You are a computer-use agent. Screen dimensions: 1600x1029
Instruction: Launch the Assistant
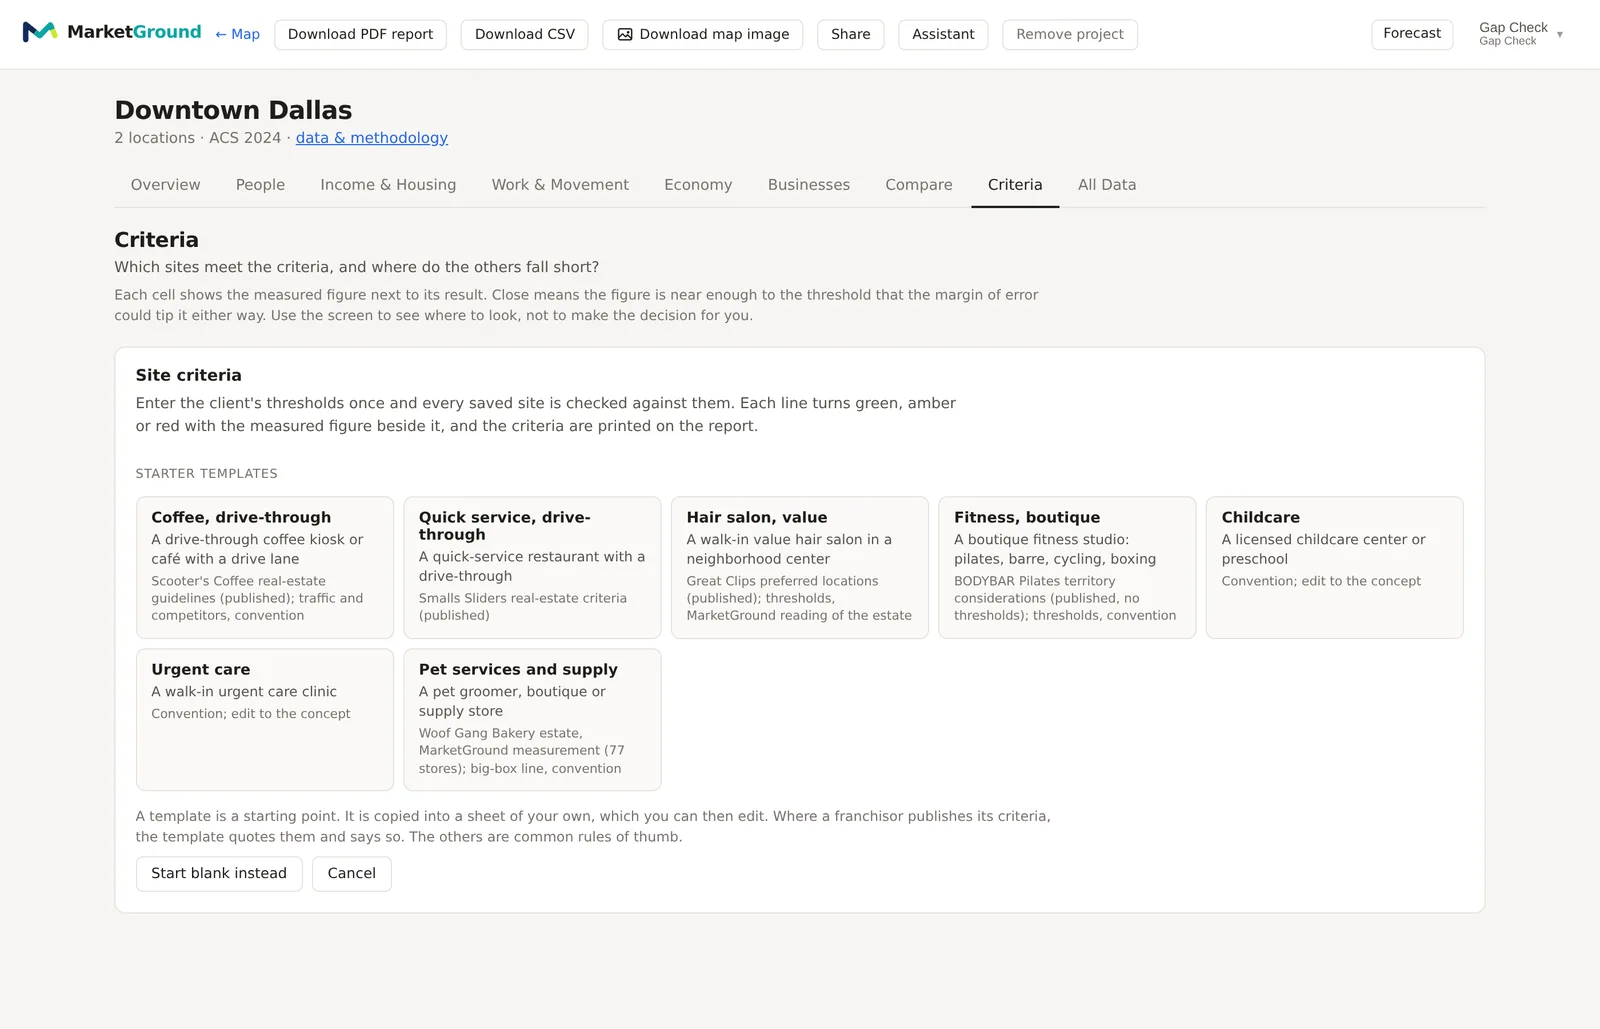click(943, 34)
